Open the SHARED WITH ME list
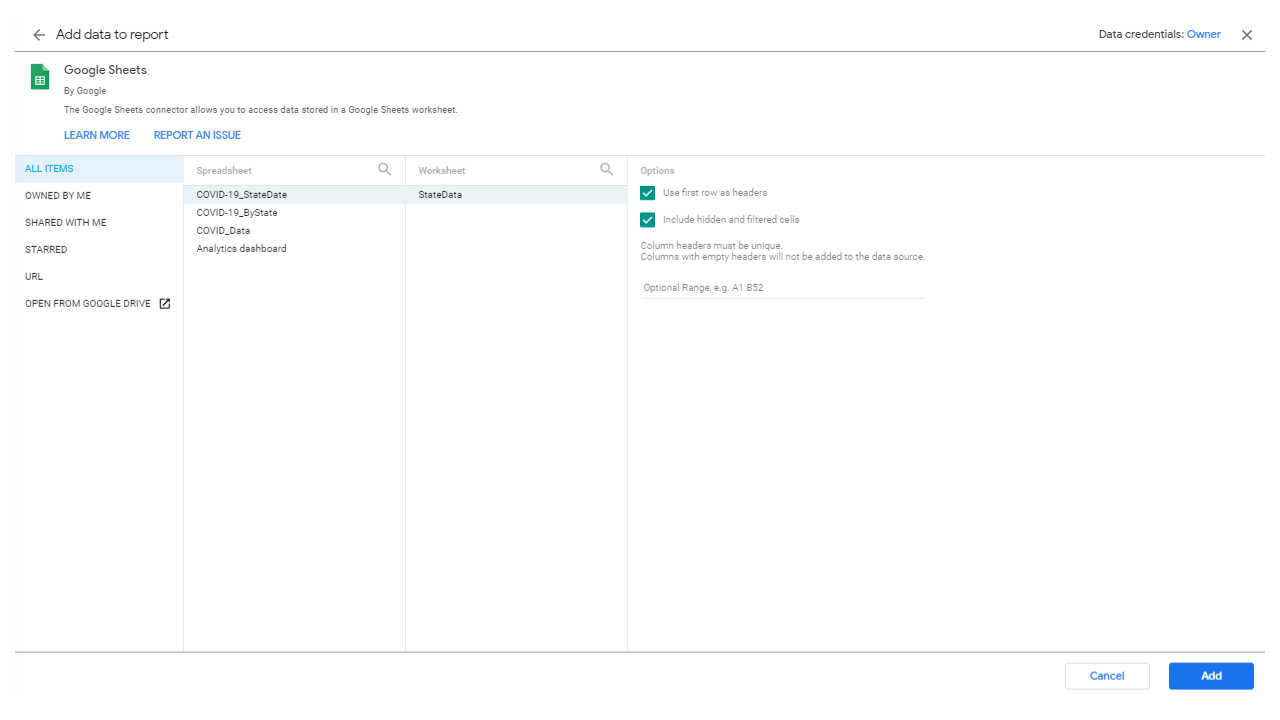 click(99, 223)
